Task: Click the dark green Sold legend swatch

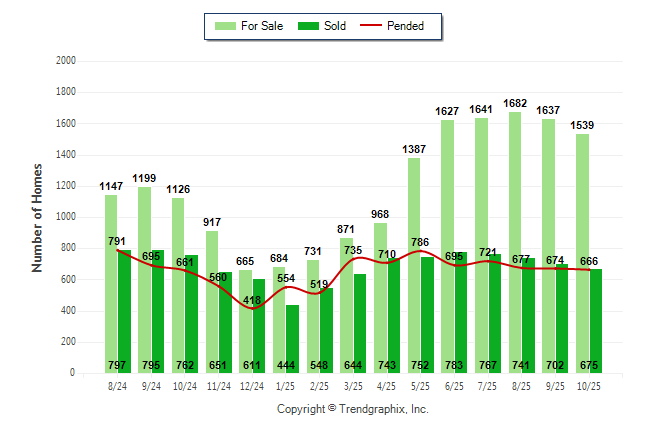Action: [308, 26]
